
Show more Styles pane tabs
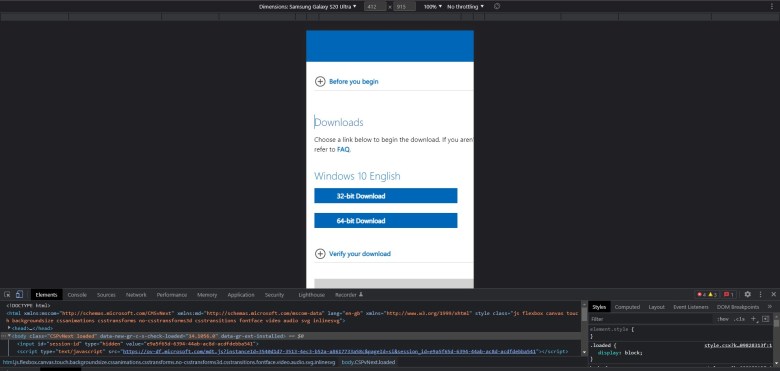point(770,307)
